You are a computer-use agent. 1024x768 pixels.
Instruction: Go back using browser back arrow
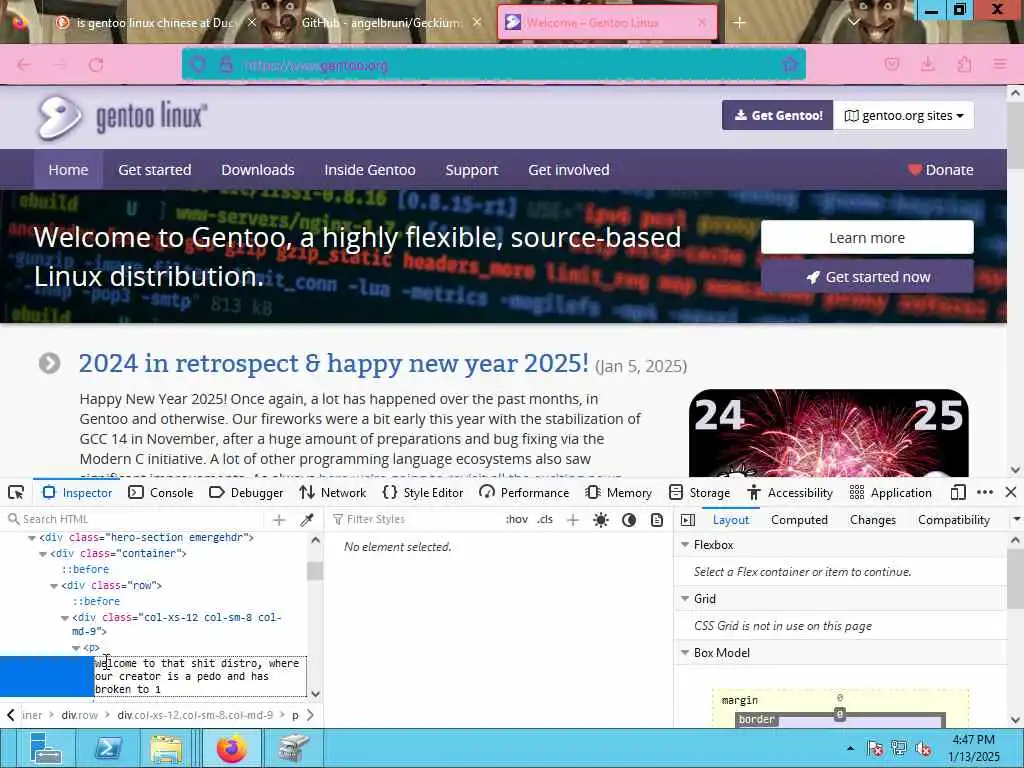(24, 64)
